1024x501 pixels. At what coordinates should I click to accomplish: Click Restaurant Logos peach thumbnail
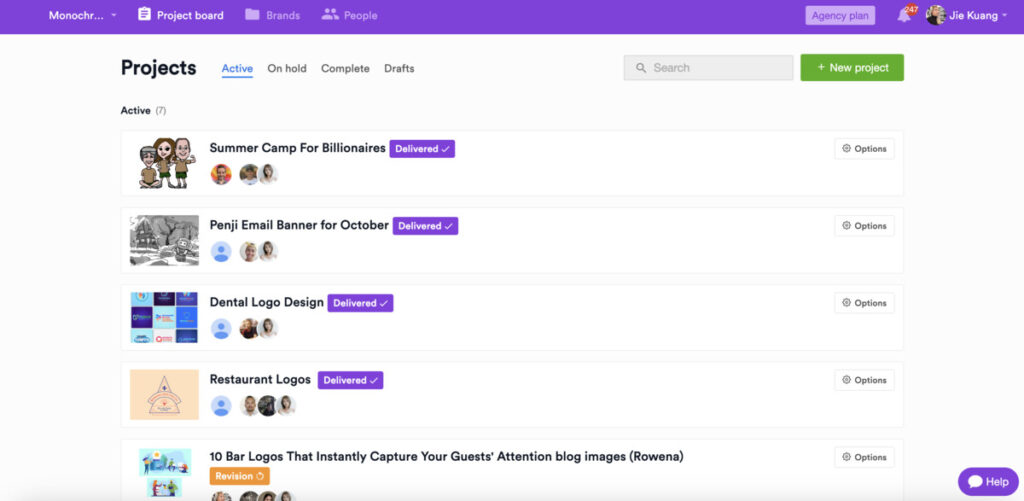pyautogui.click(x=165, y=395)
